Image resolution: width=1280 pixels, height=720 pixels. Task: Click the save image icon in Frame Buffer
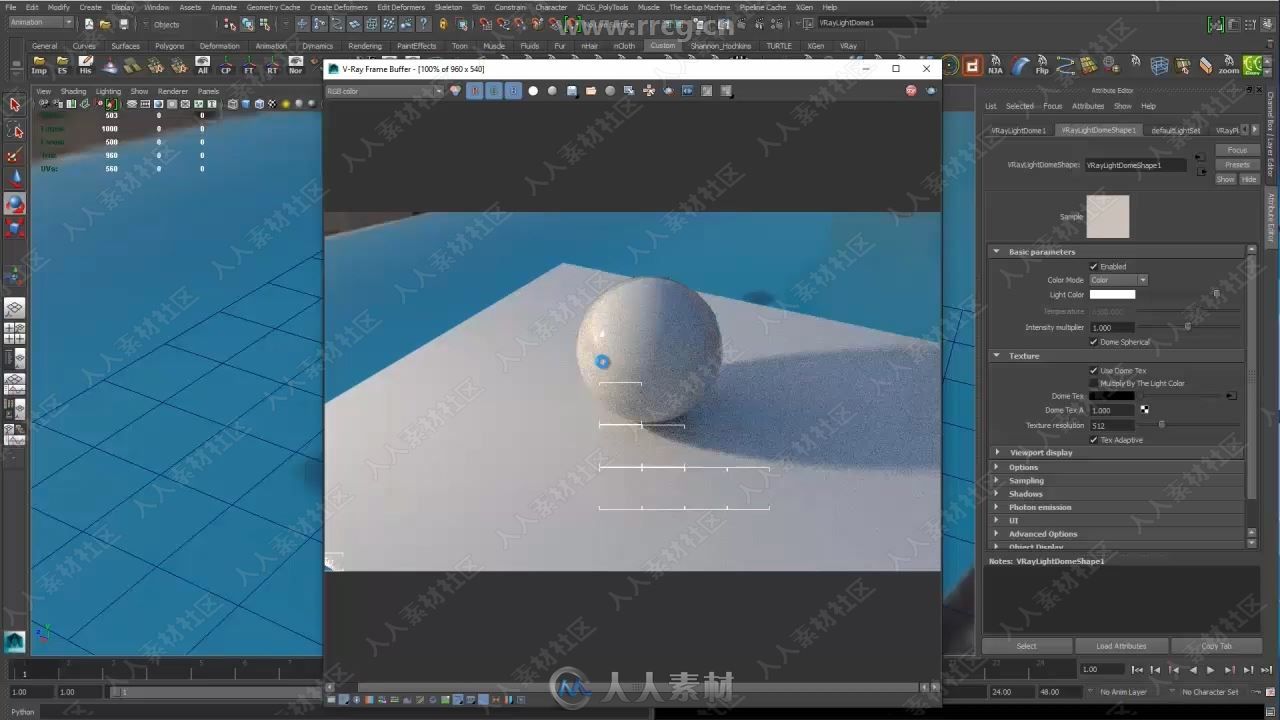[572, 91]
